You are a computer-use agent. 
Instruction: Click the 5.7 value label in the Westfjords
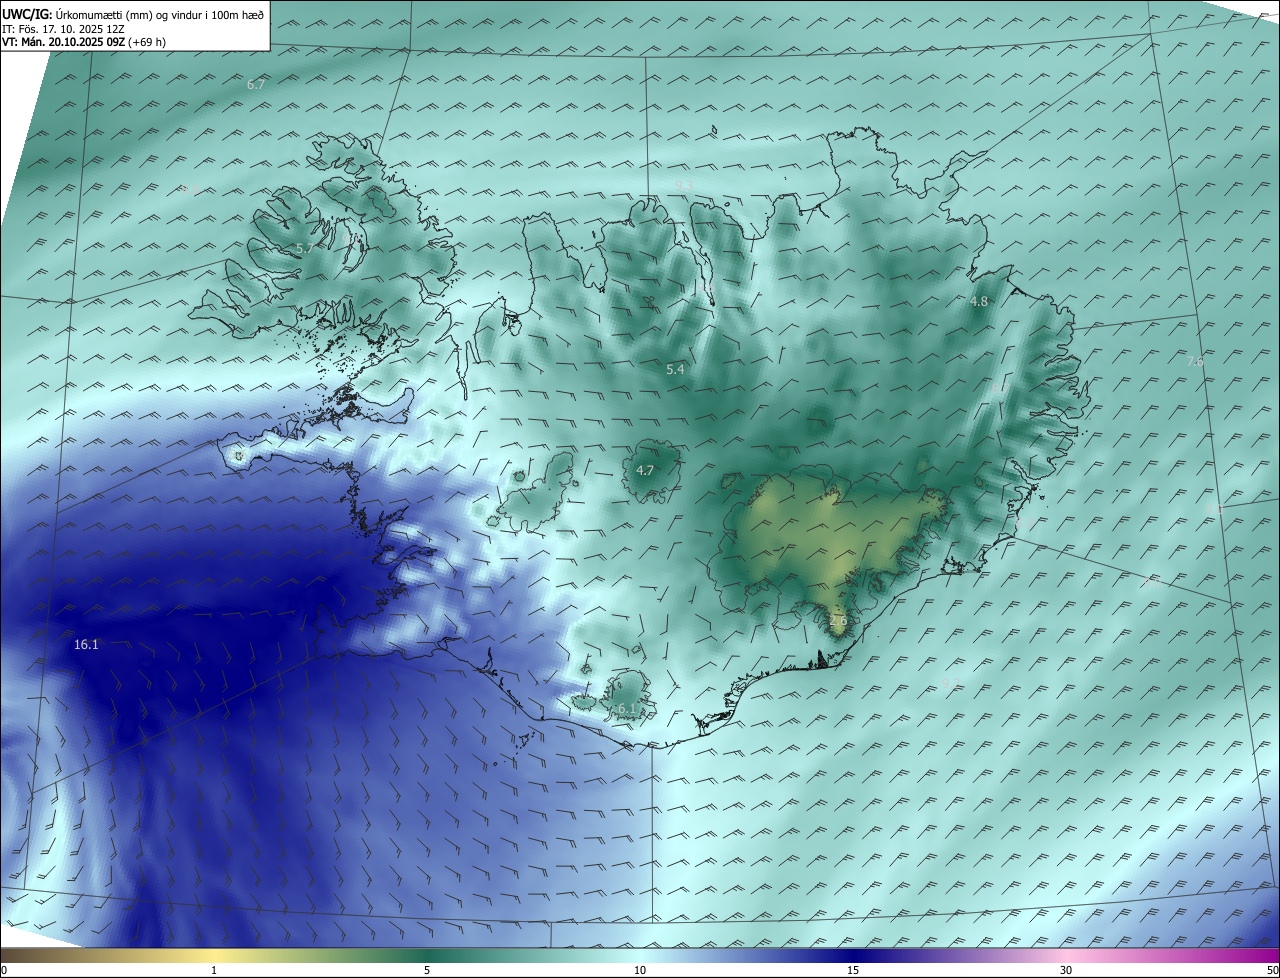305,248
